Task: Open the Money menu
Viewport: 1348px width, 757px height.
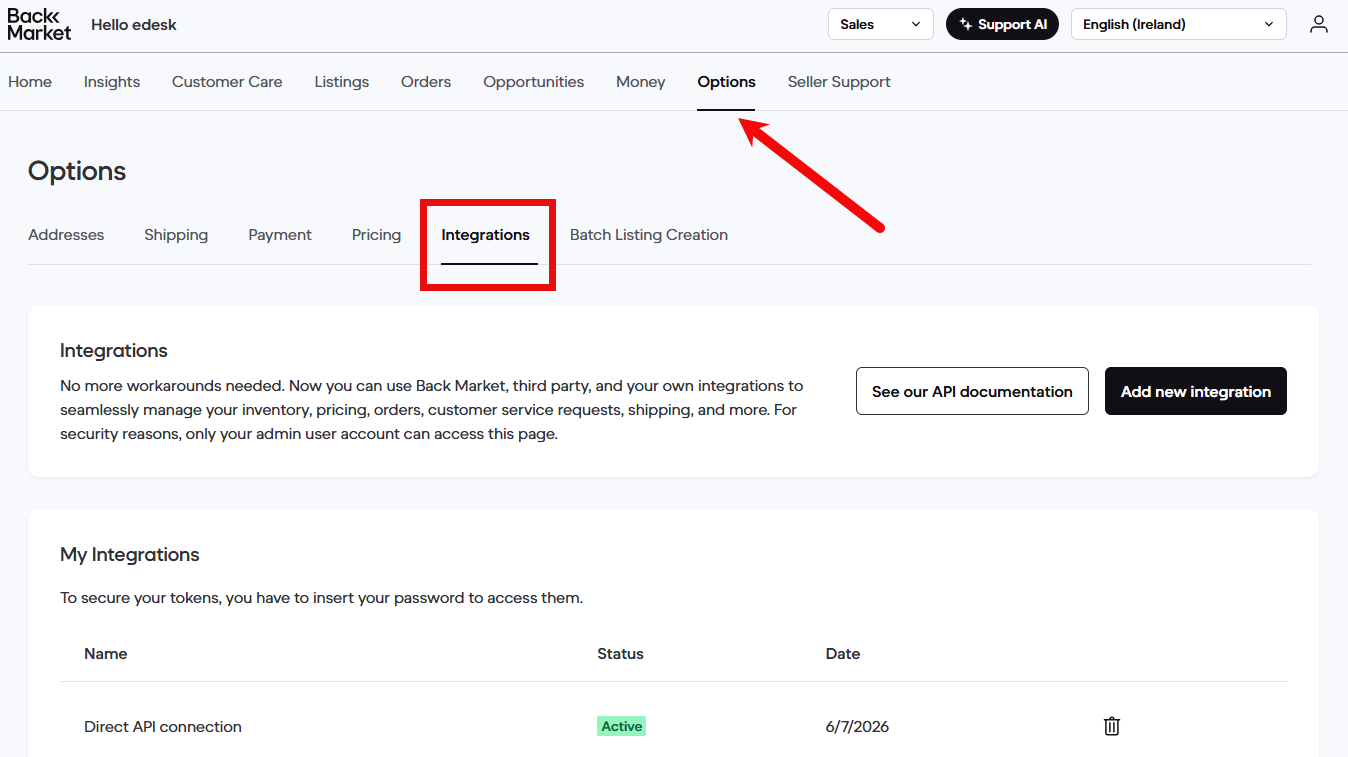Action: pyautogui.click(x=641, y=82)
